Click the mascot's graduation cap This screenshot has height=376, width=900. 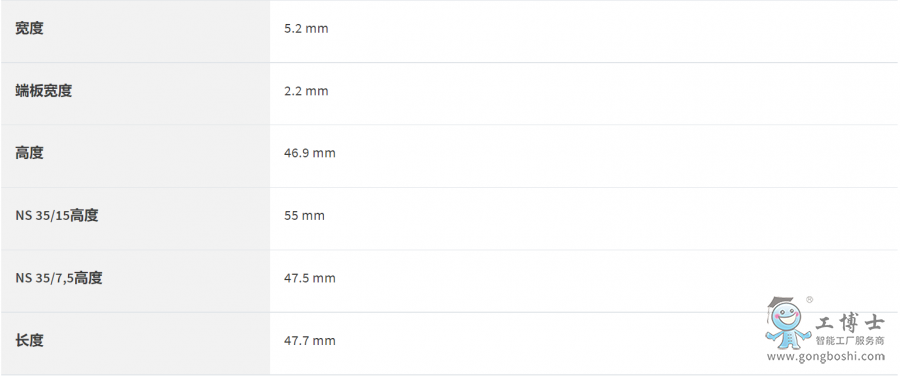pyautogui.click(x=781, y=303)
